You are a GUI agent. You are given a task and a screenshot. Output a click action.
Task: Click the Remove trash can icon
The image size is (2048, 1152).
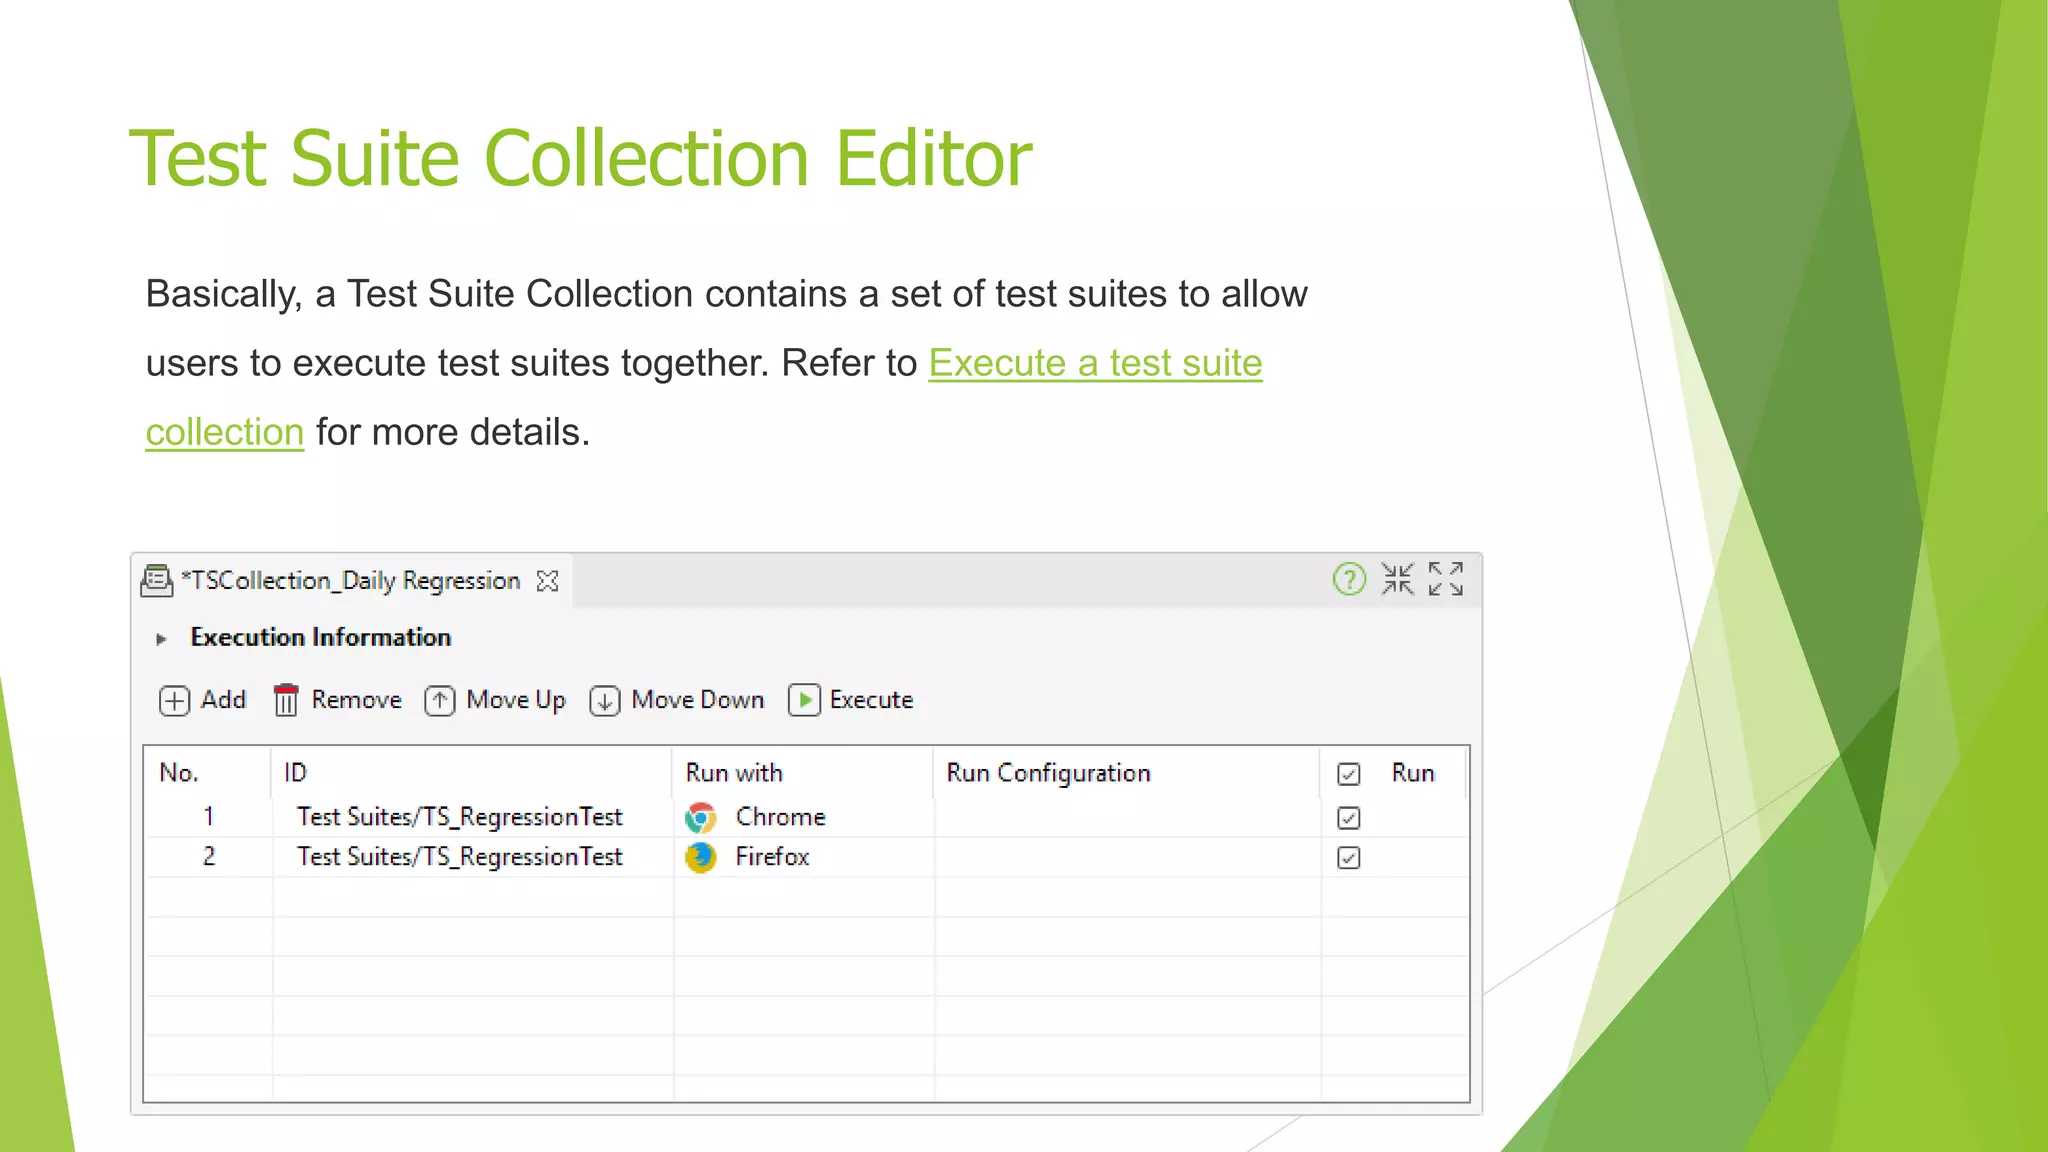pyautogui.click(x=286, y=700)
